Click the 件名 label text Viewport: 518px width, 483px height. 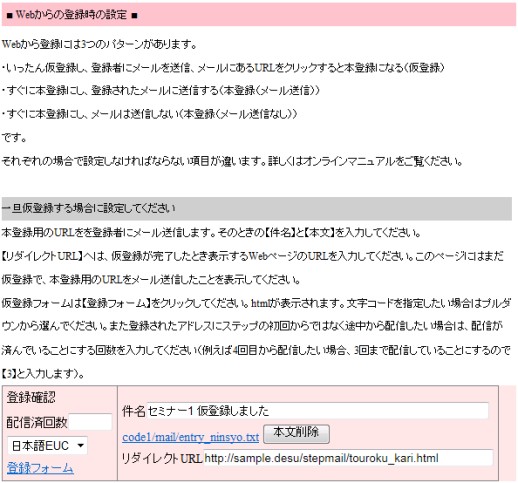tap(134, 411)
